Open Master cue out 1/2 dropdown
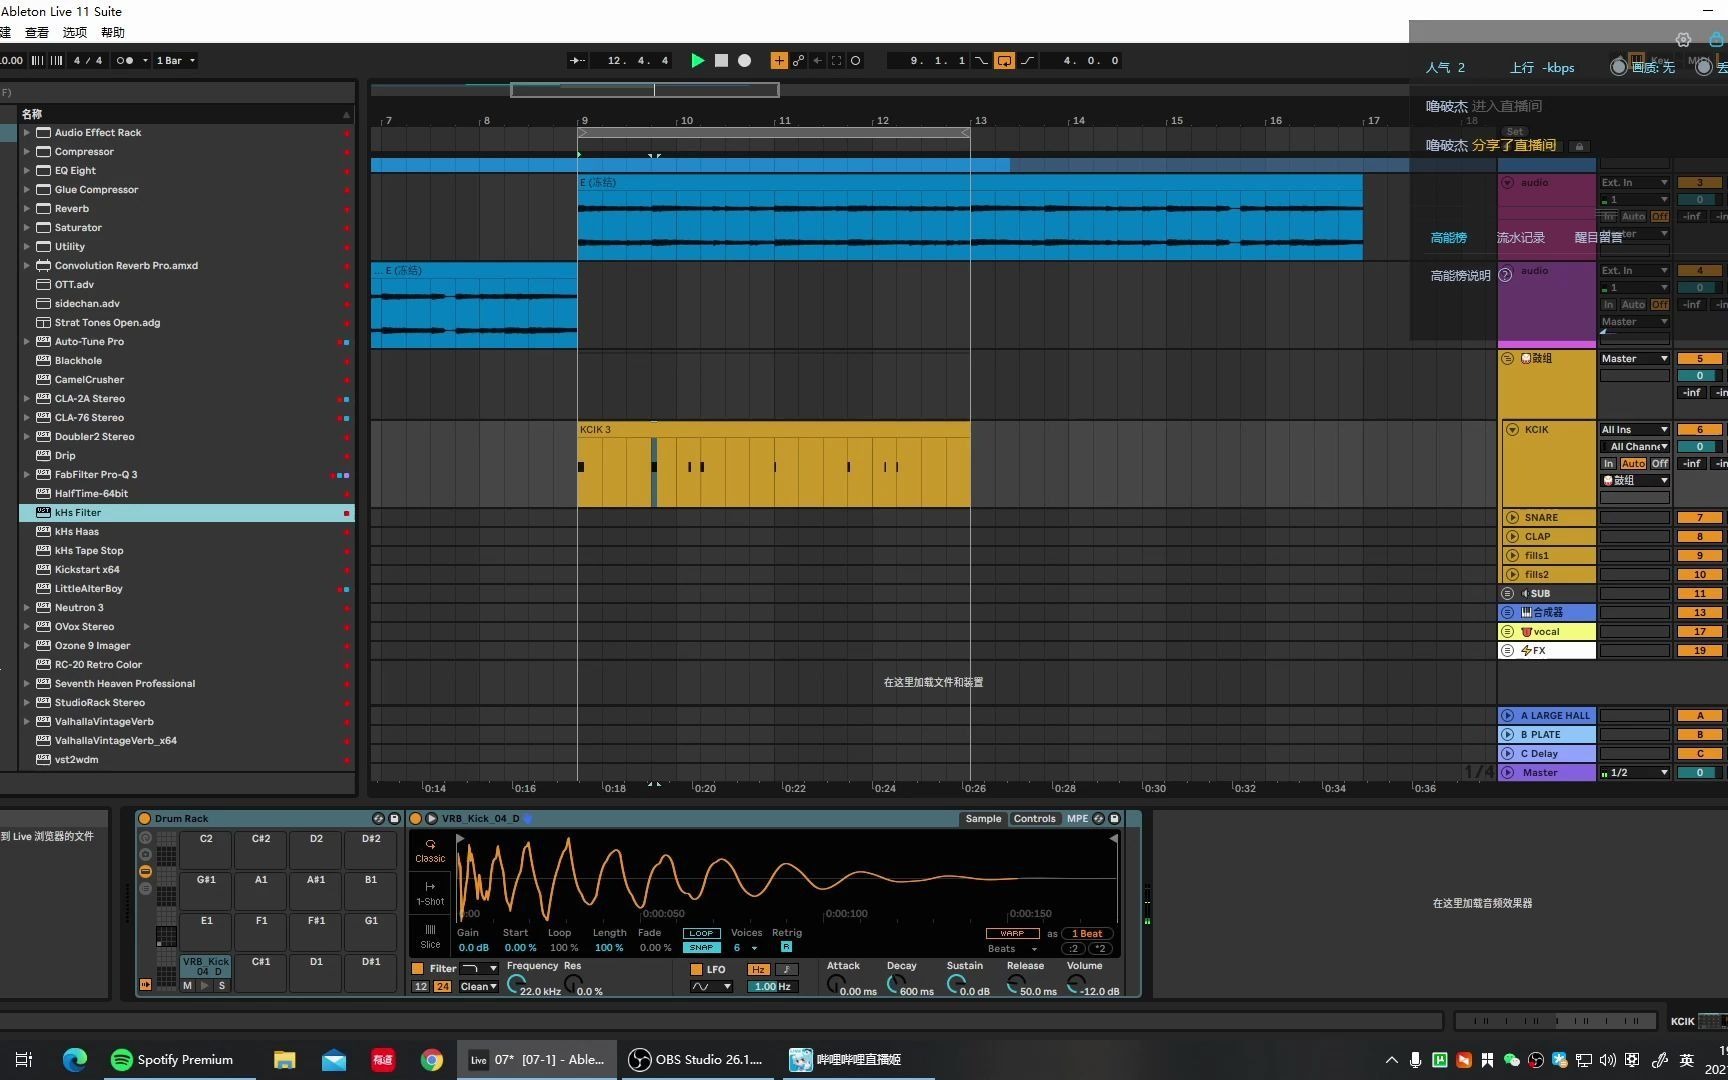Image resolution: width=1728 pixels, height=1080 pixels. coord(1634,773)
